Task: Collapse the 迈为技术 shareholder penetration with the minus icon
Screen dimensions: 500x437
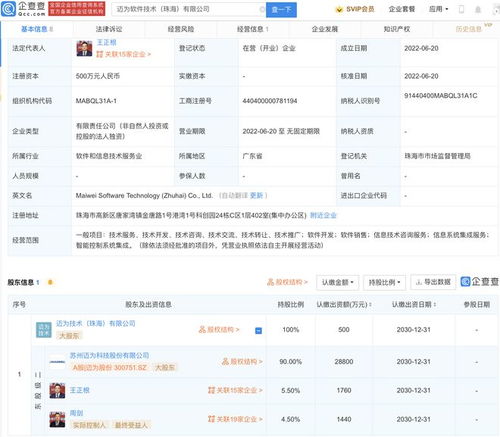Action: pos(258,331)
